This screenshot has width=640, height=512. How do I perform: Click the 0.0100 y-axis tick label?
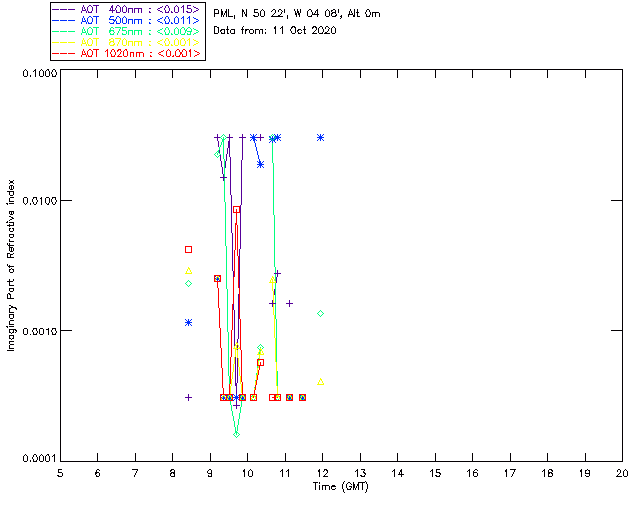pyautogui.click(x=39, y=201)
